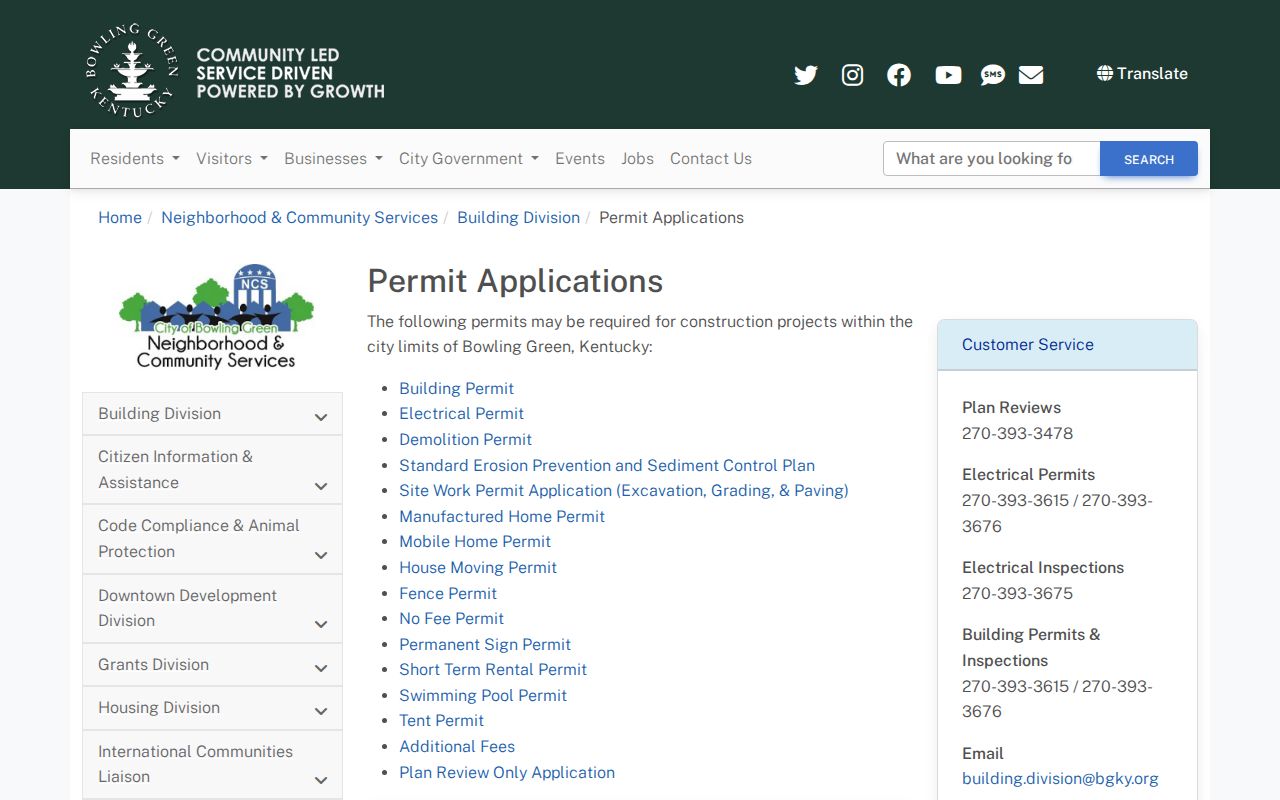Email building.division@bgky.org link
Viewport: 1280px width, 800px height.
pos(1060,778)
